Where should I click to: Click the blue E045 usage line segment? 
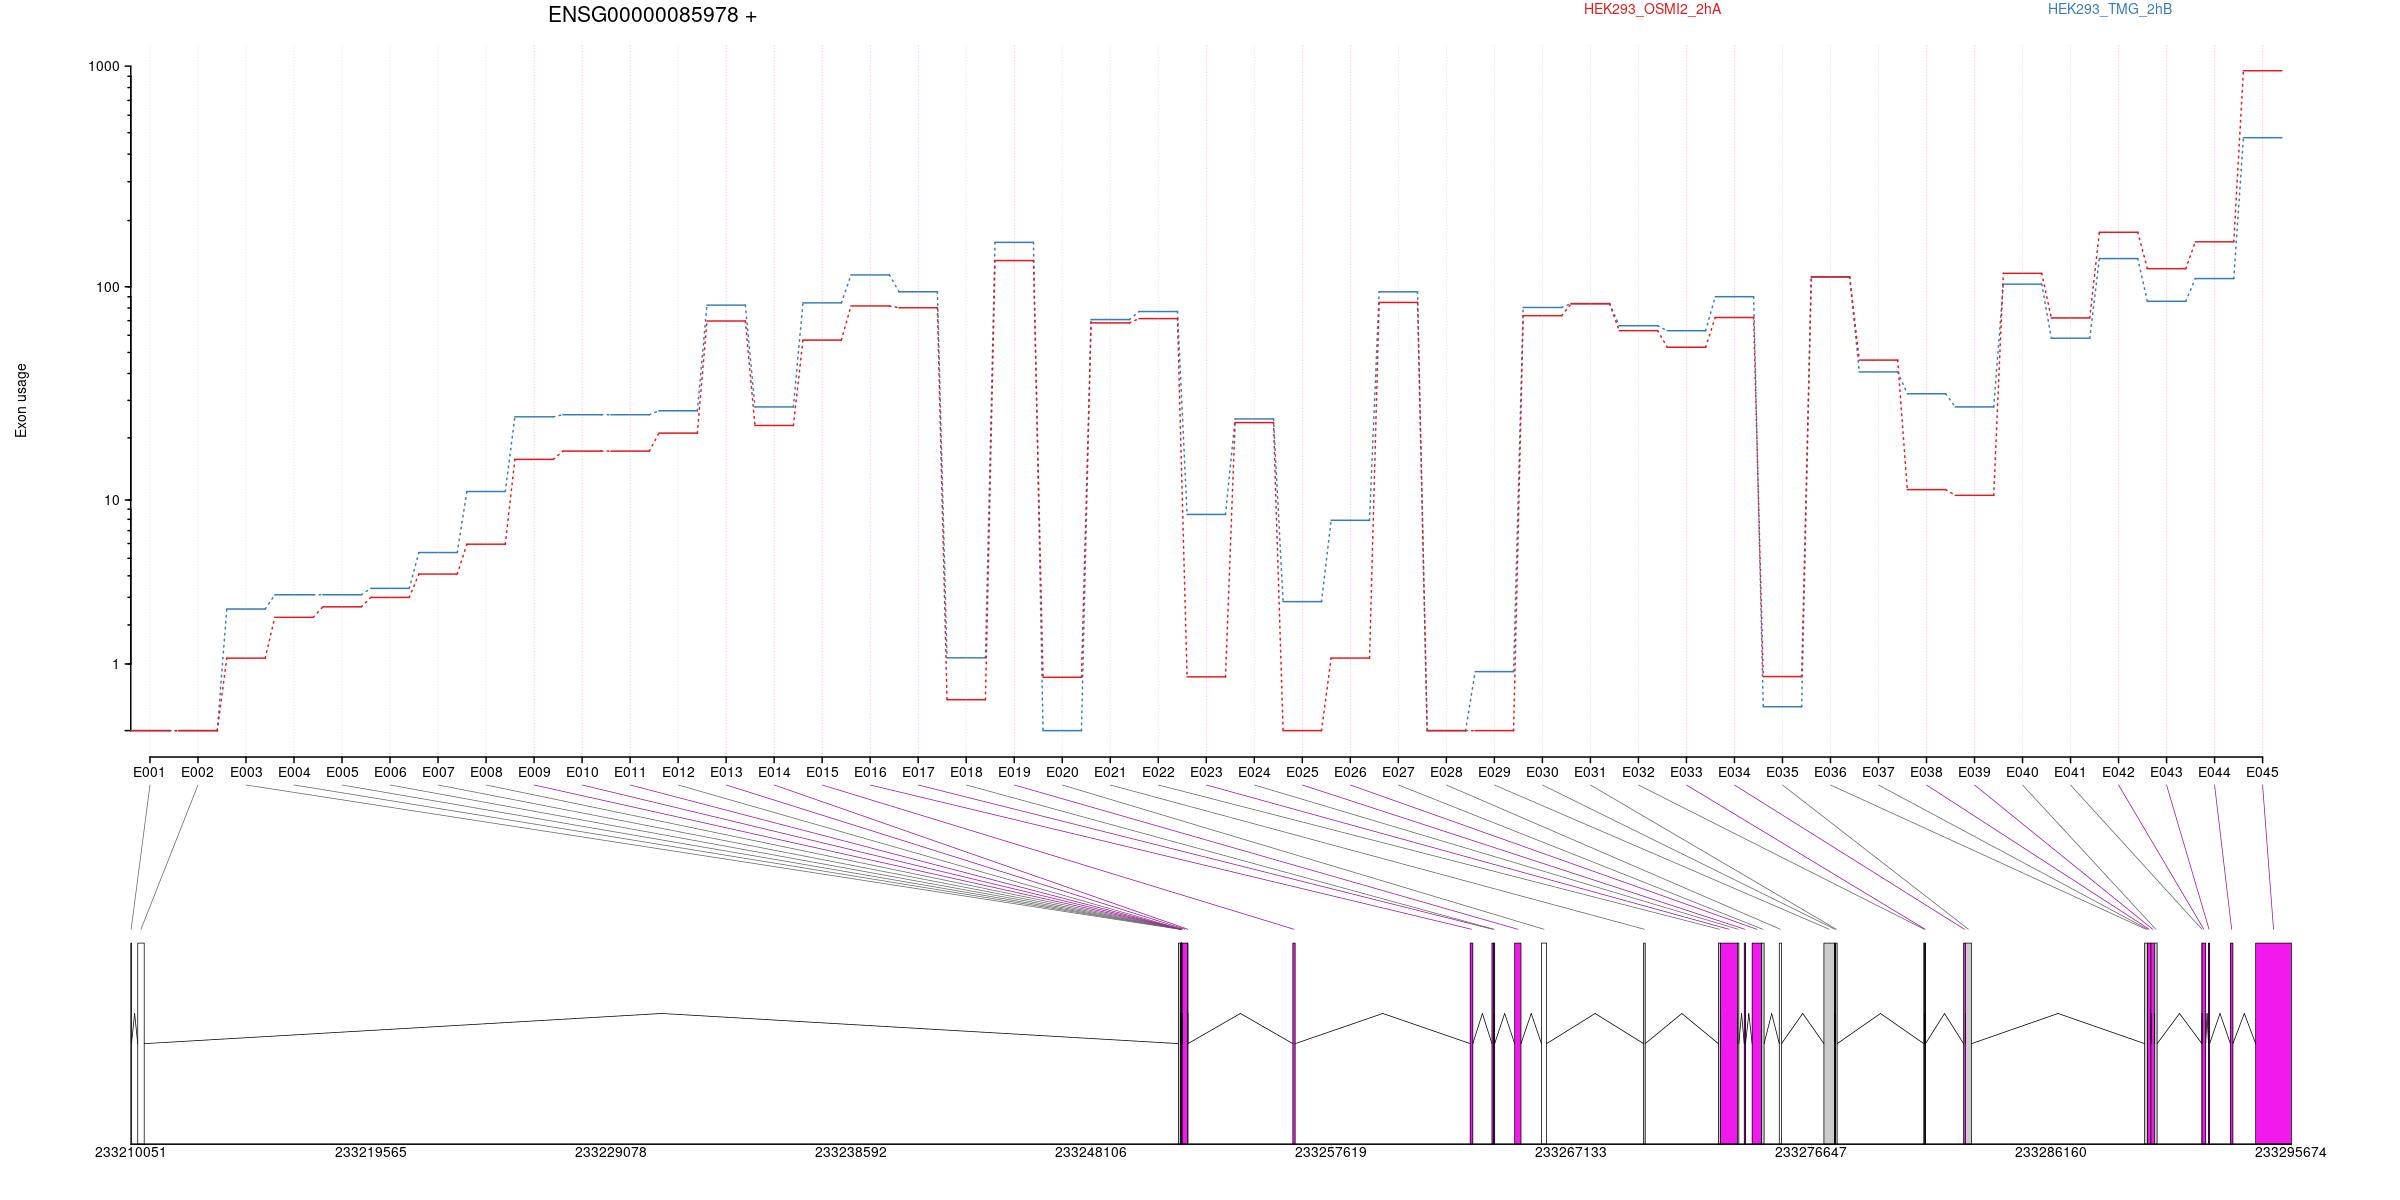tap(2262, 138)
